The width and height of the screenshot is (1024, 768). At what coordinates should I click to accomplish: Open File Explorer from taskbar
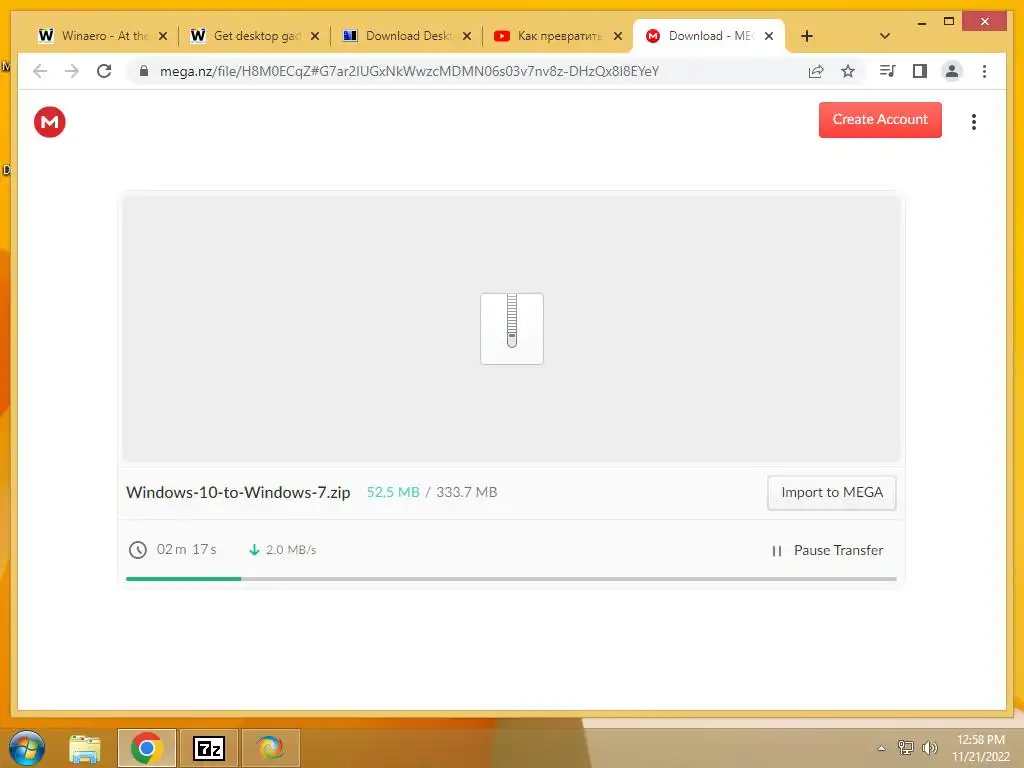tap(85, 748)
